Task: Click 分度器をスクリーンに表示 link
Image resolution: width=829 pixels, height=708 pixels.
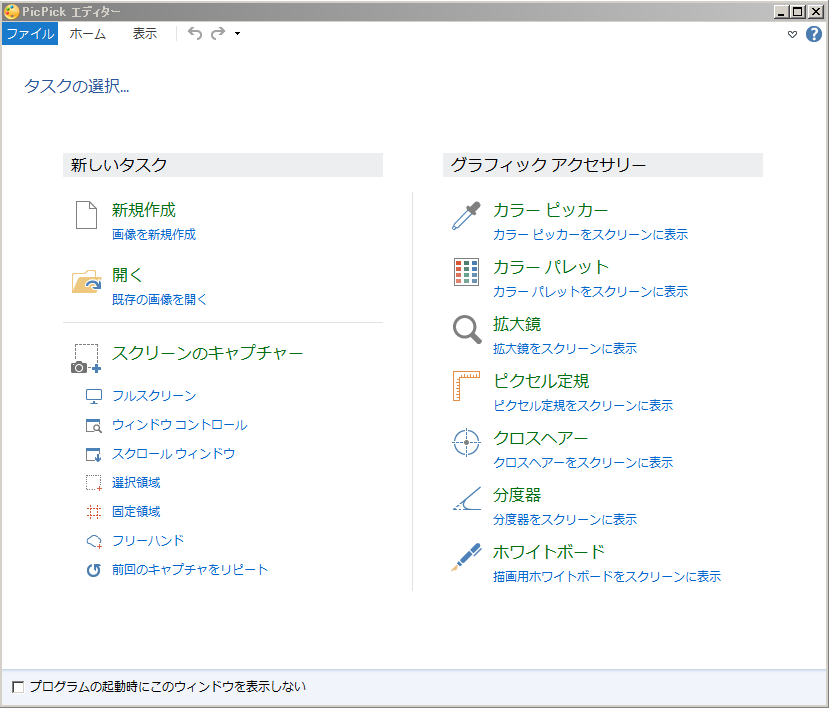Action: (x=565, y=520)
